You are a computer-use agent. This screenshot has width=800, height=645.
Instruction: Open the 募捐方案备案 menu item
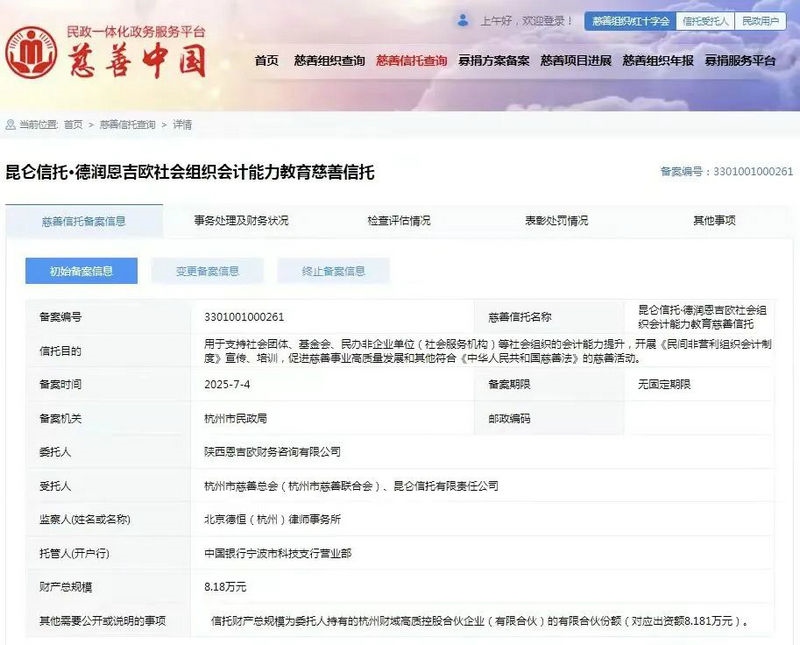pyautogui.click(x=493, y=61)
